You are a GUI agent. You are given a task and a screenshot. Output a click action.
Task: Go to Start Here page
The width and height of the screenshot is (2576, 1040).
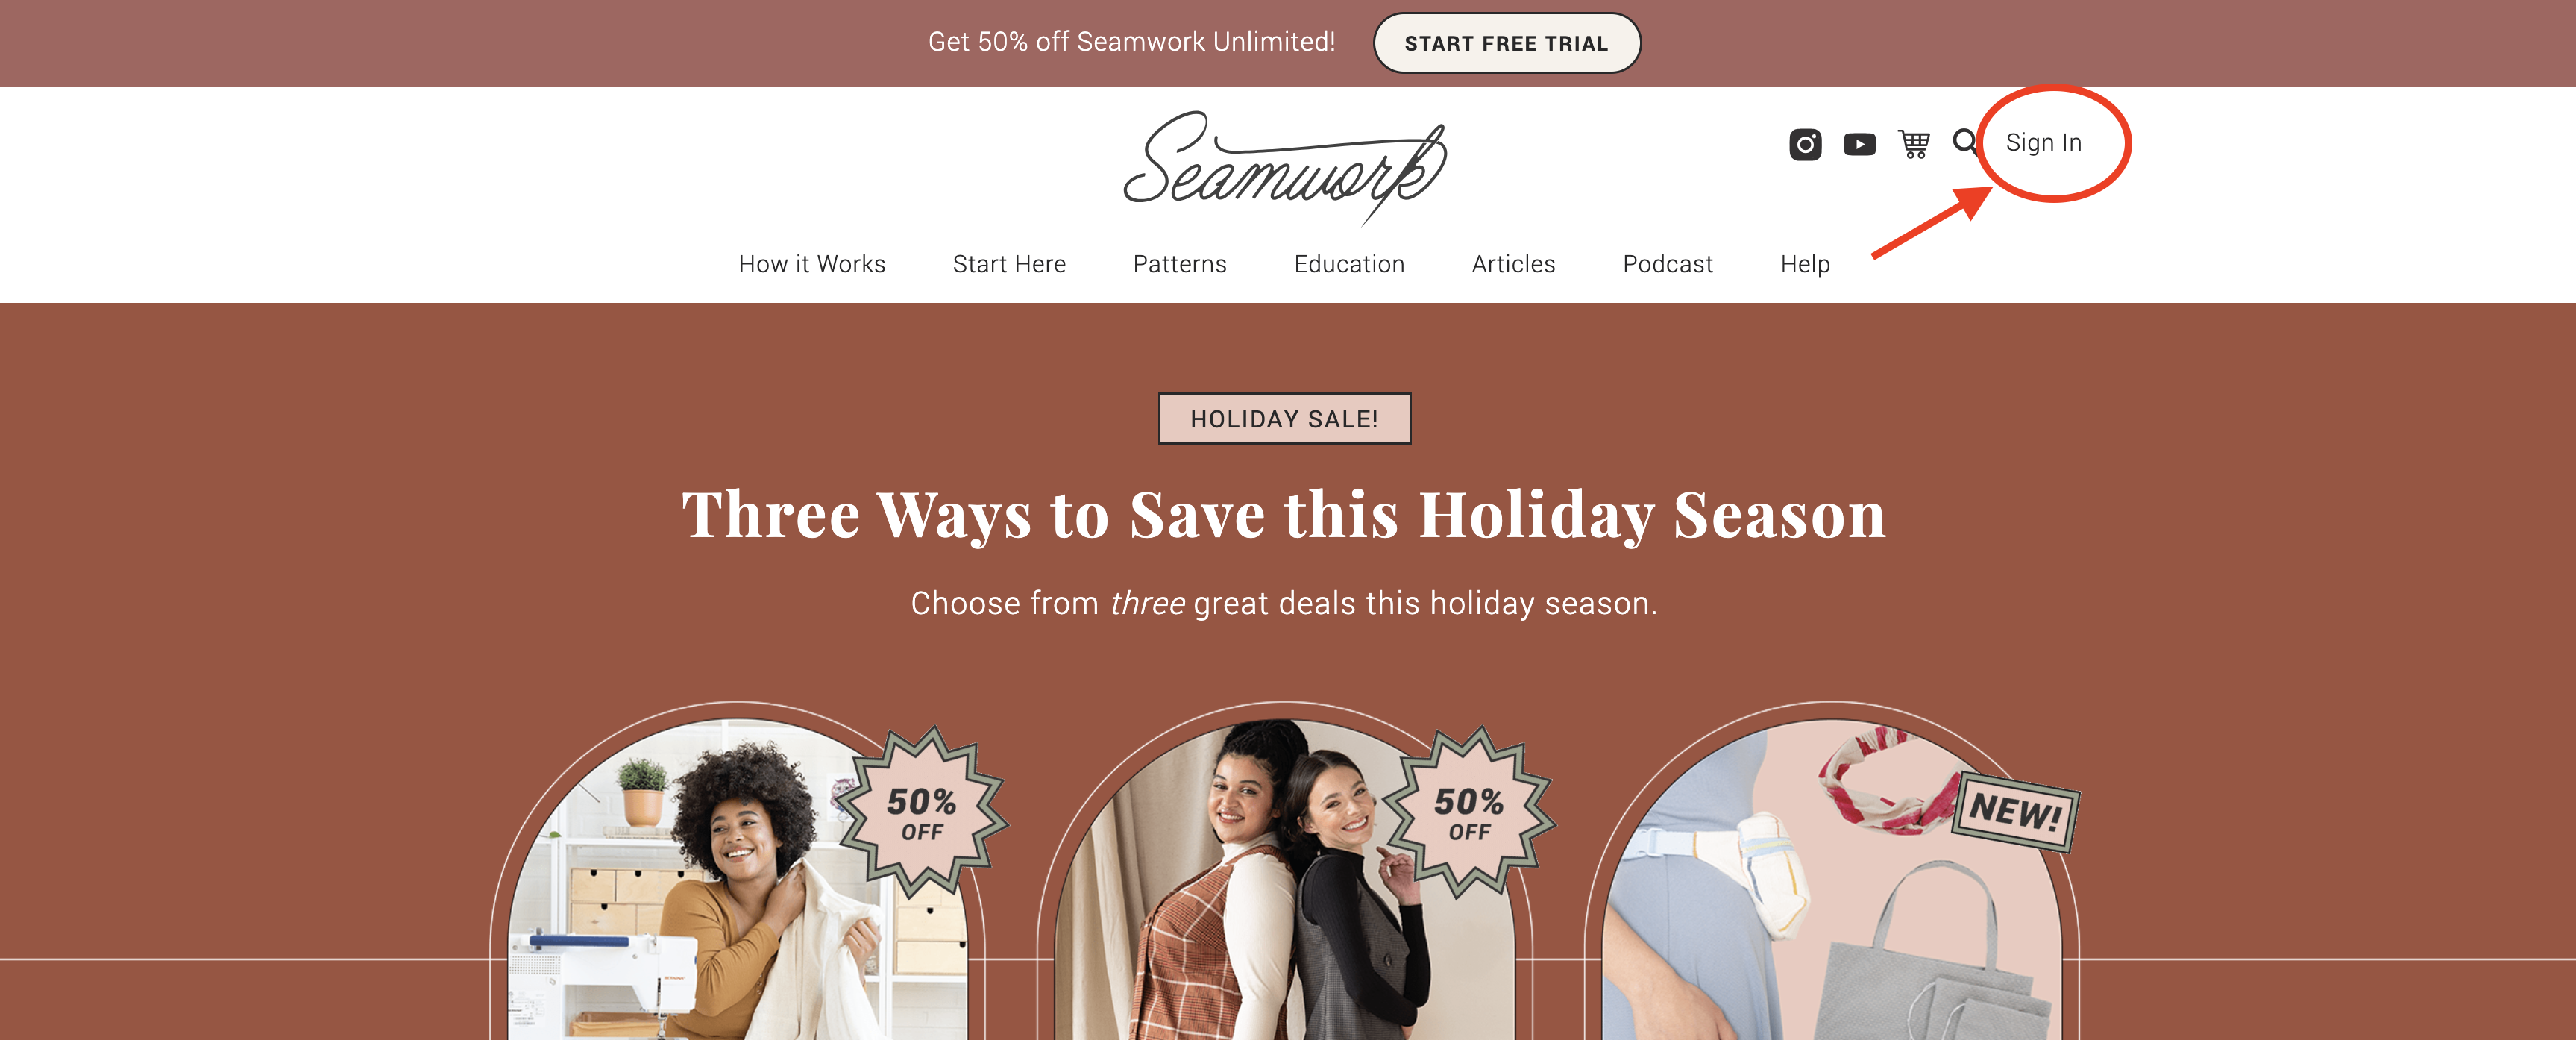pos(1009,264)
